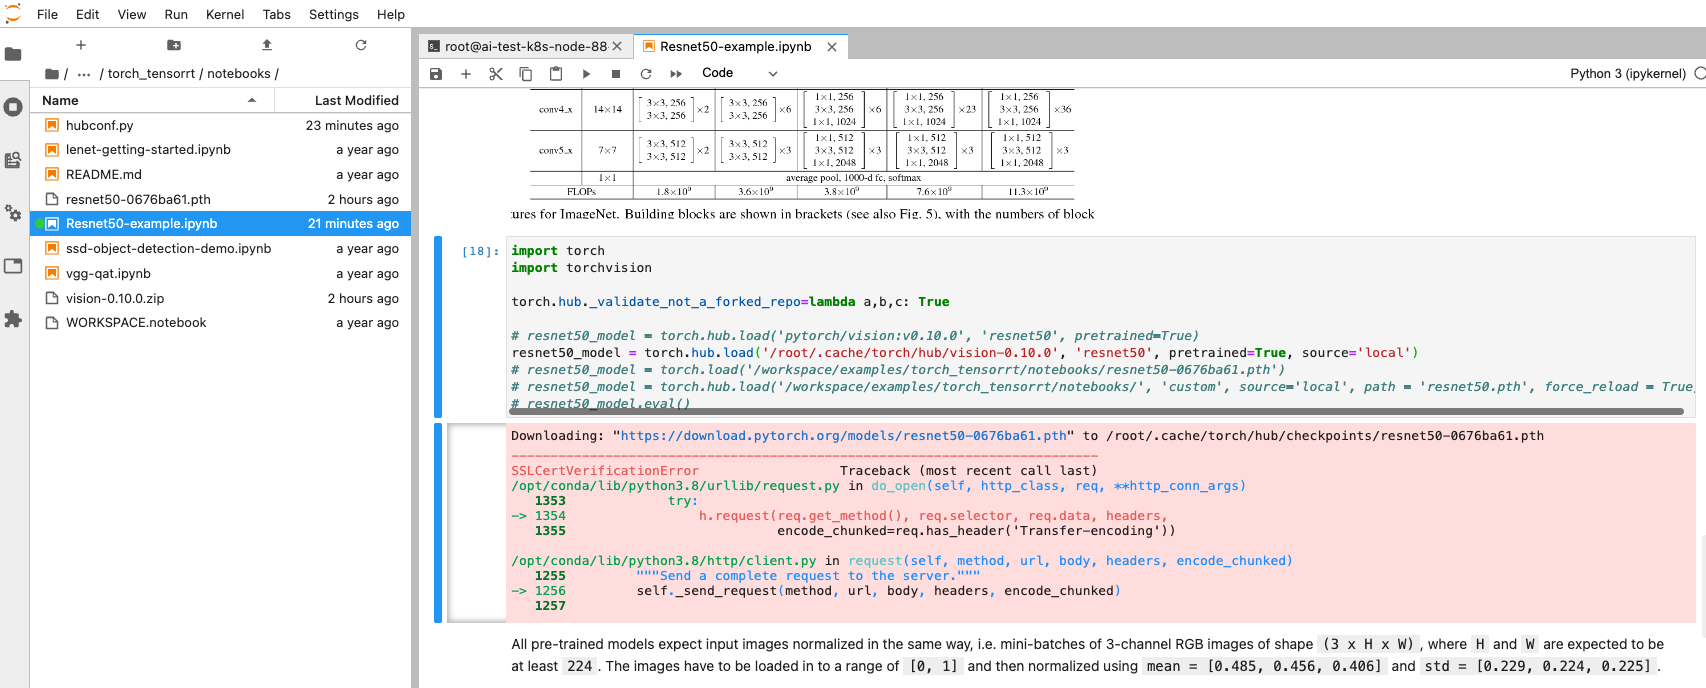Paste cell from clipboard
Viewport: 1706px width, 688px height.
coord(556,73)
